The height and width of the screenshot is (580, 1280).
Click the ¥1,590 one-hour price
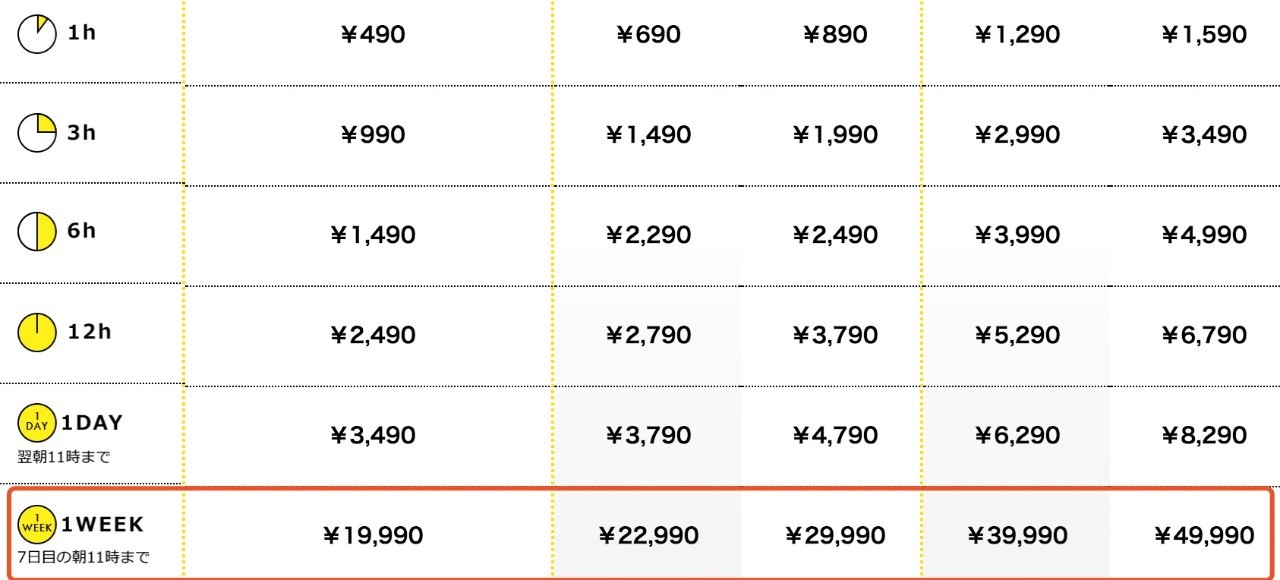click(1203, 35)
